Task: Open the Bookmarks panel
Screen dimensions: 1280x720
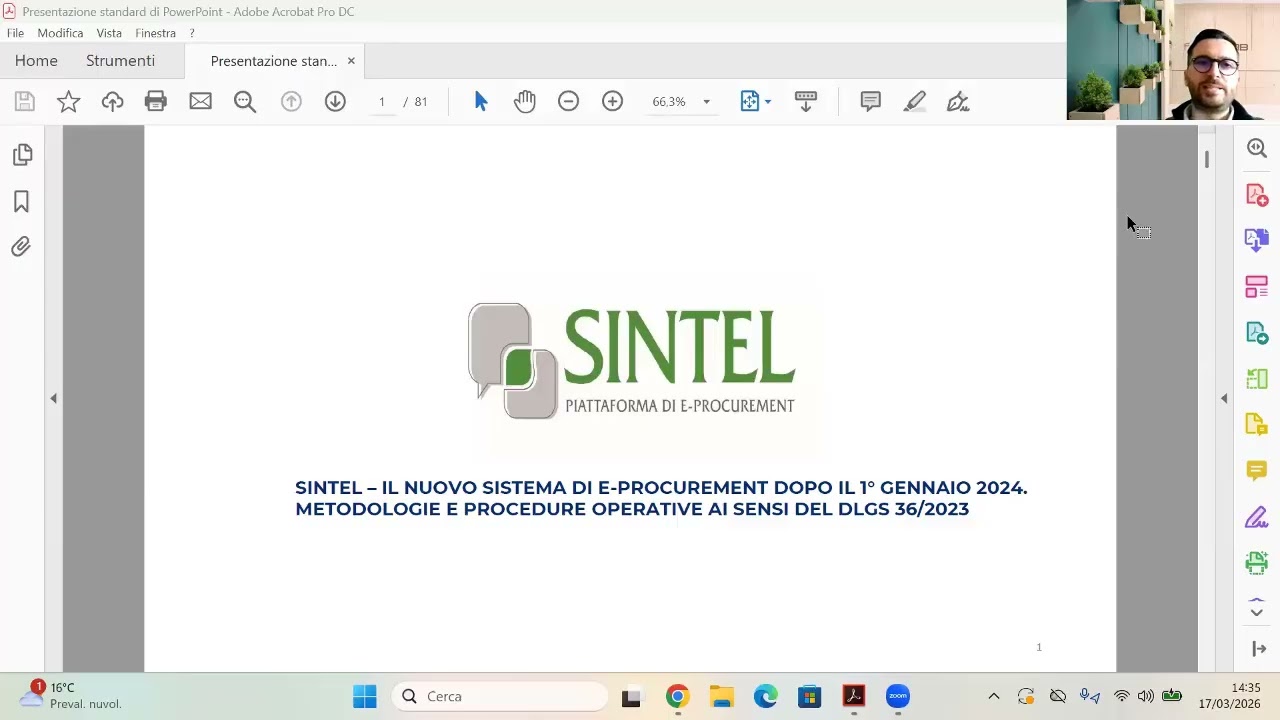Action: coord(21,201)
